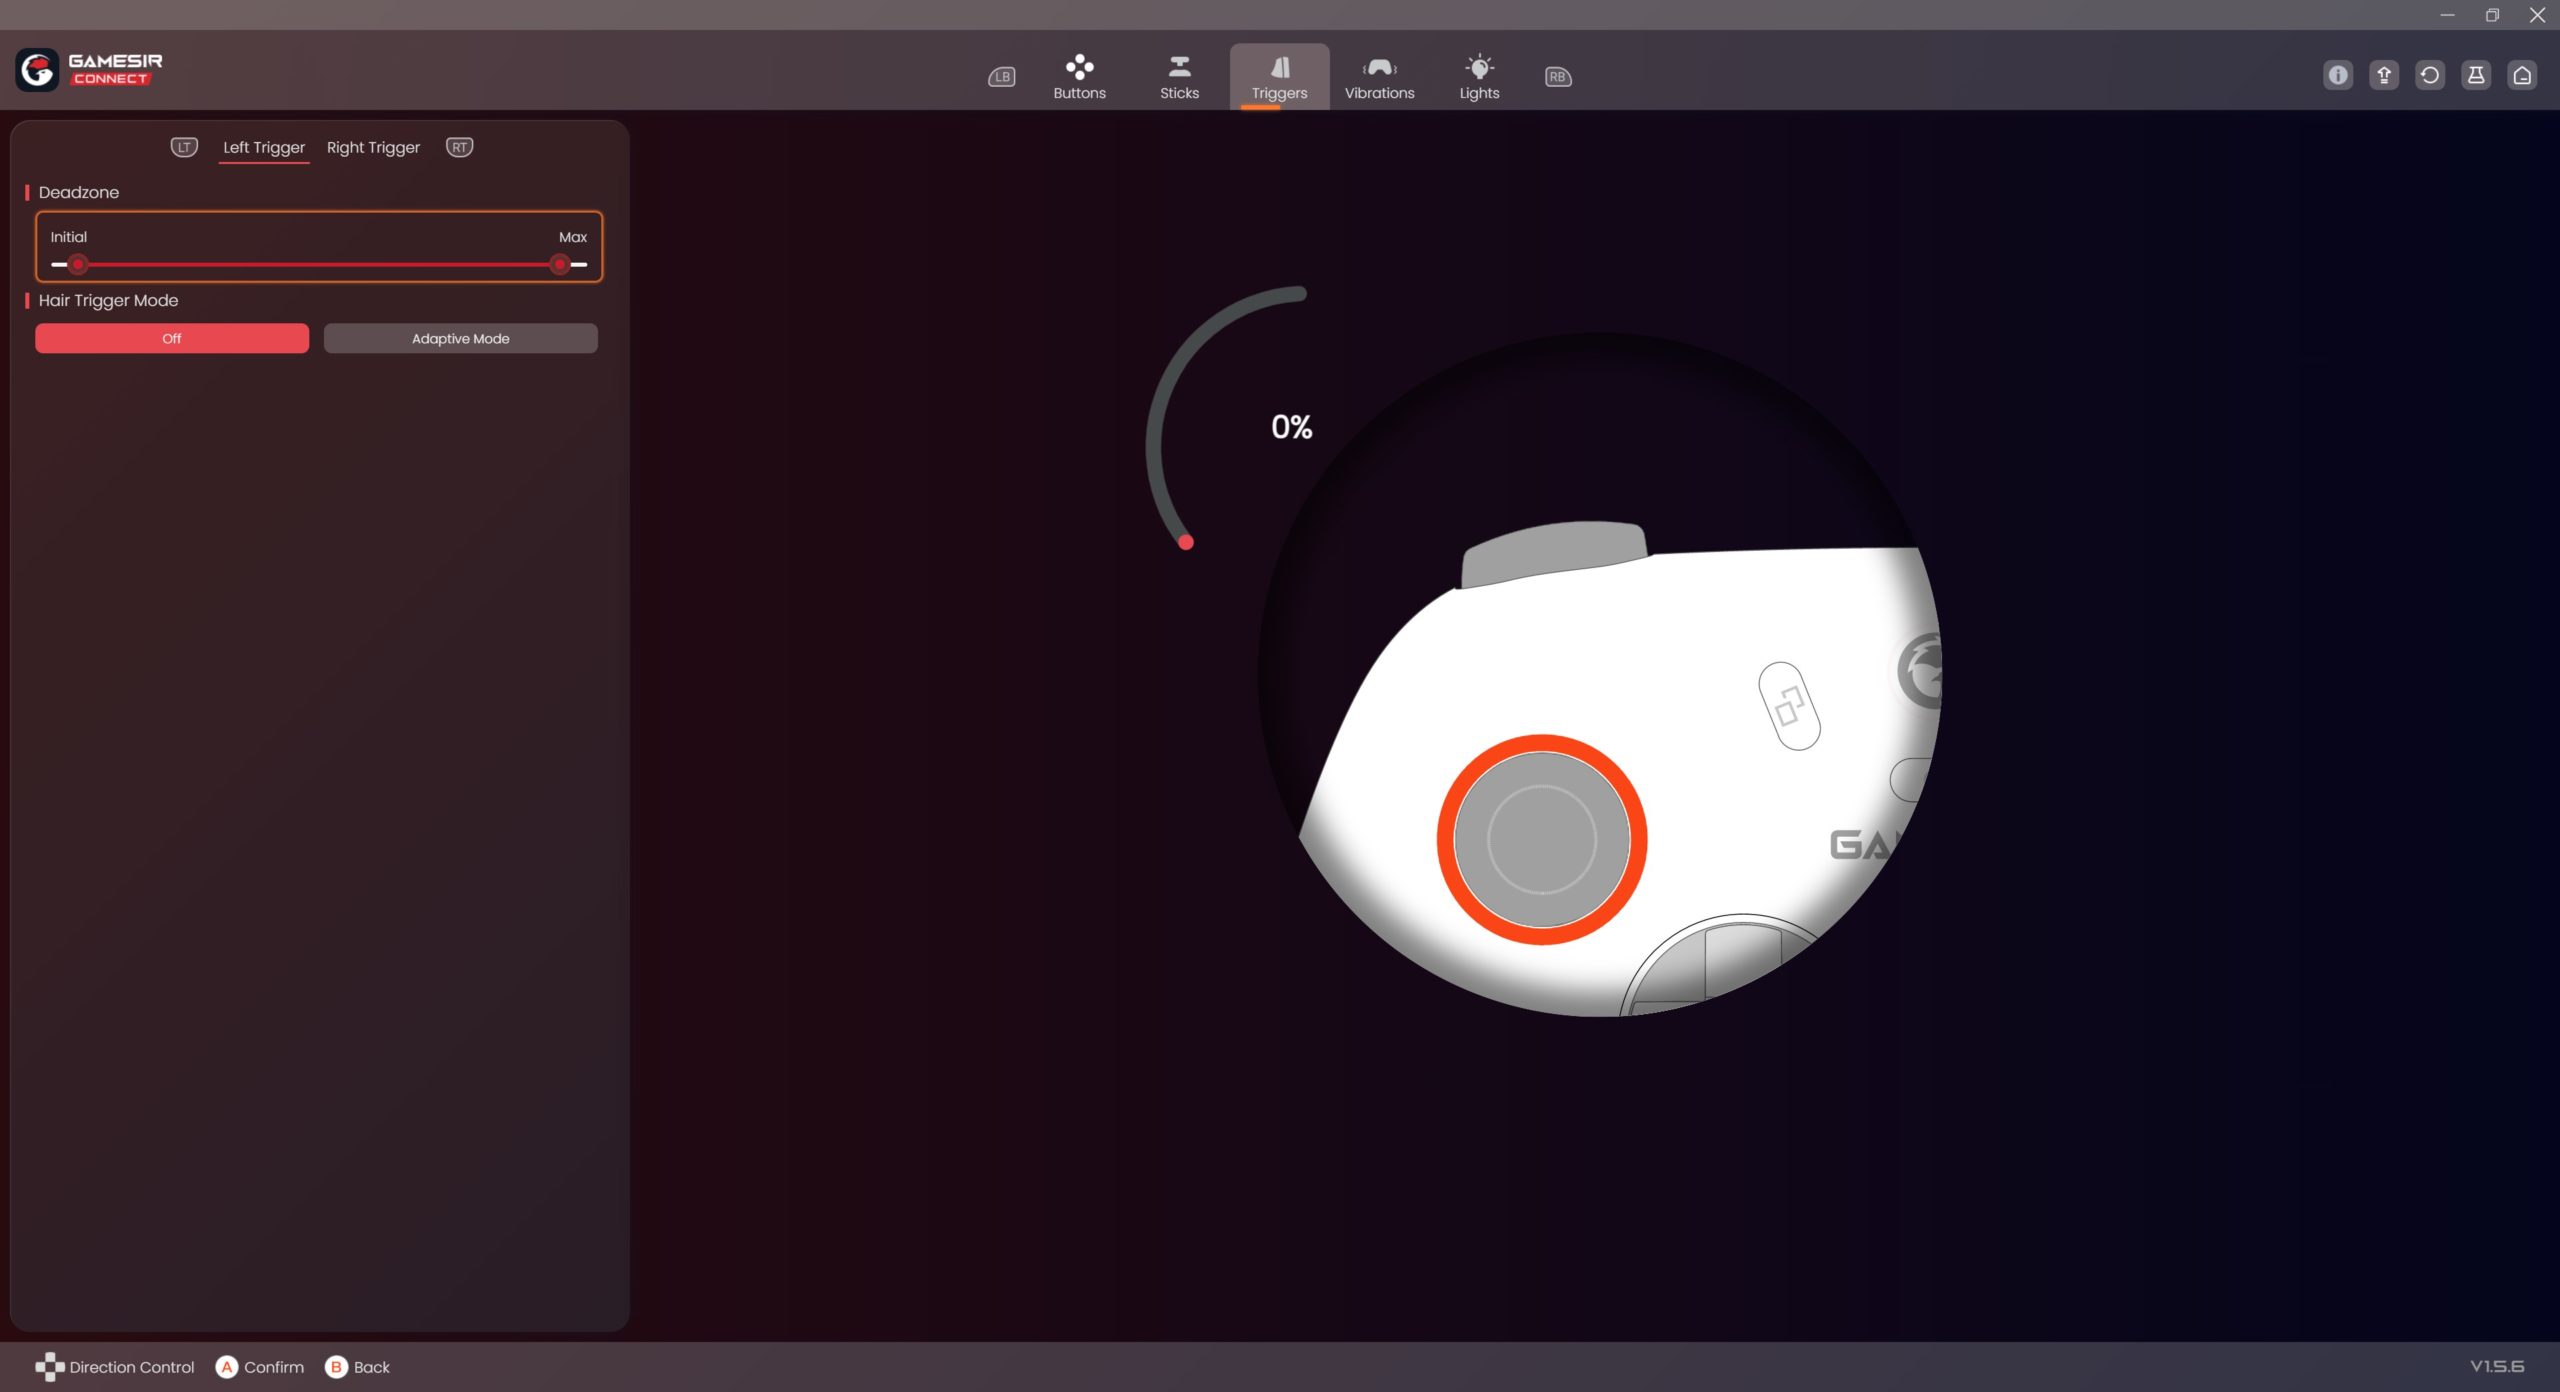This screenshot has width=2560, height=1392.
Task: Click the Direction Control d-pad icon
Action: (x=49, y=1366)
